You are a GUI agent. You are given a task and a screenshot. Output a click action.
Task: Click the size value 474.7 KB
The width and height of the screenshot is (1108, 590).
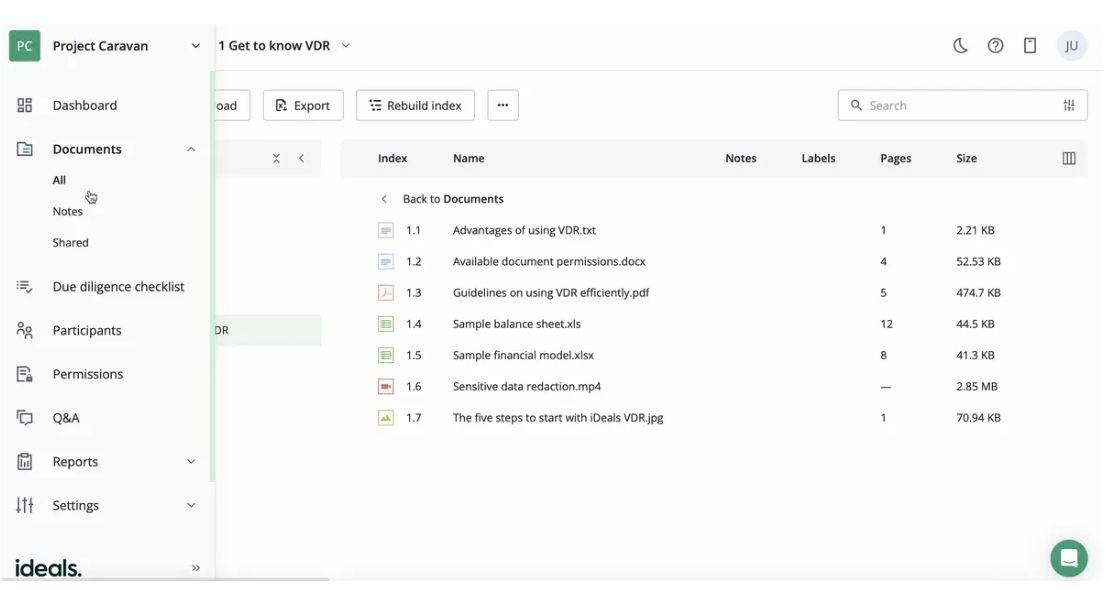coord(979,293)
